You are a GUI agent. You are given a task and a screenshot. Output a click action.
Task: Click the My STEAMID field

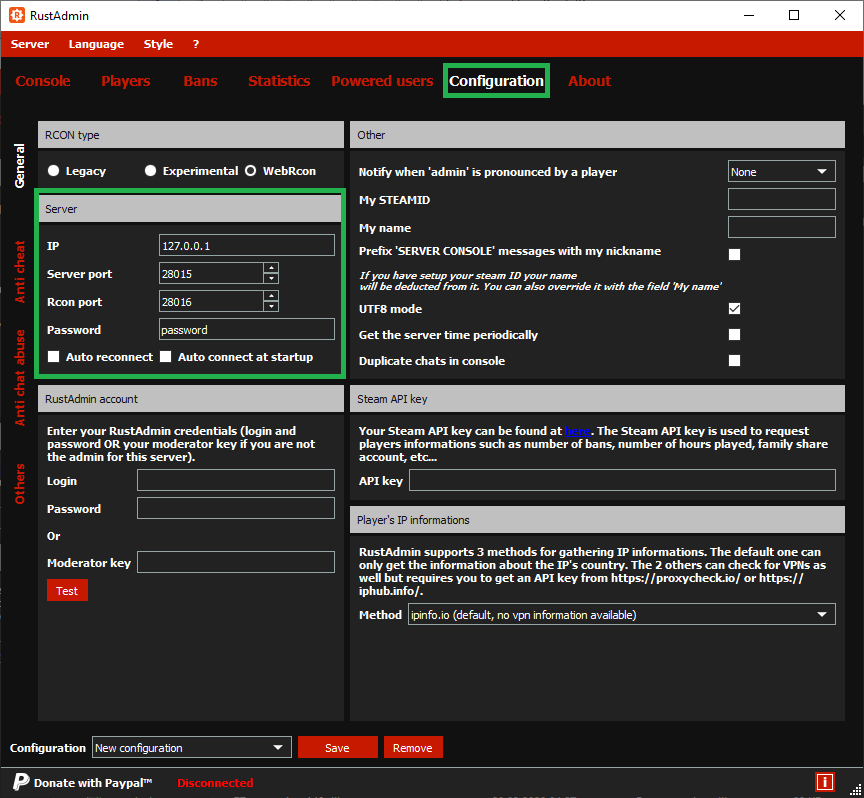point(781,199)
